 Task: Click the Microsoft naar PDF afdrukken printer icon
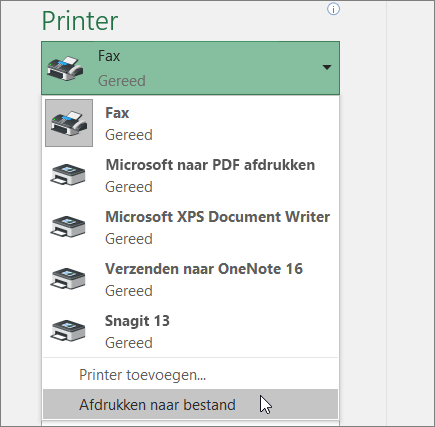[68, 175]
